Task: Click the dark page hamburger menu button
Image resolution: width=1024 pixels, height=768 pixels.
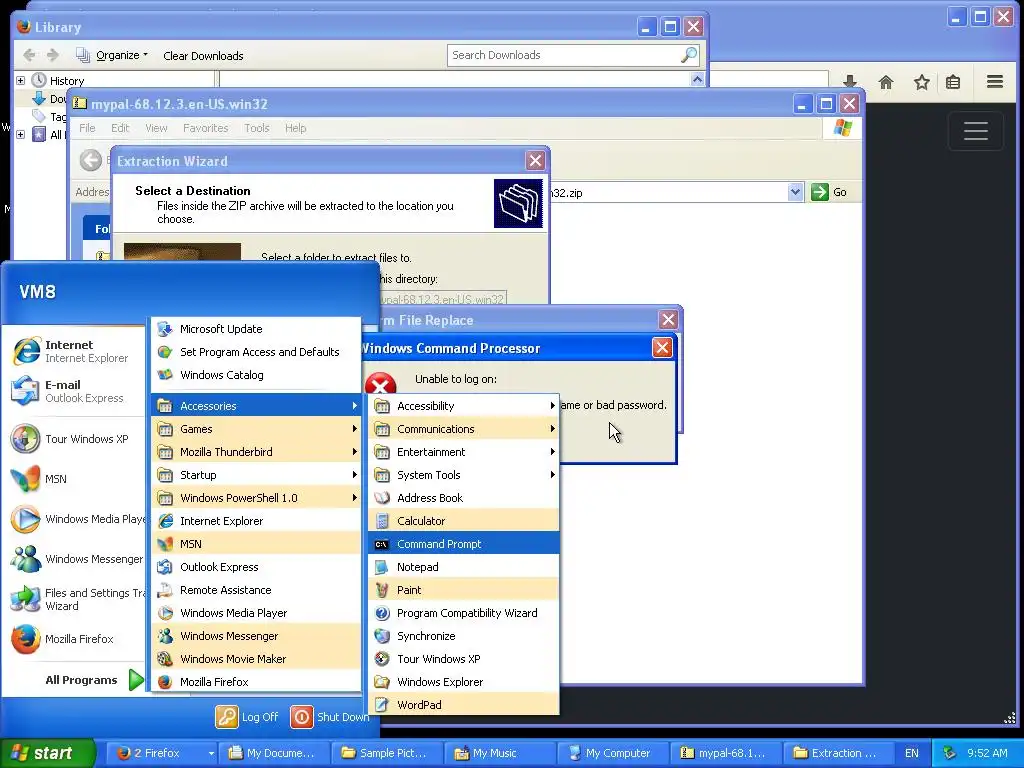Action: click(975, 131)
